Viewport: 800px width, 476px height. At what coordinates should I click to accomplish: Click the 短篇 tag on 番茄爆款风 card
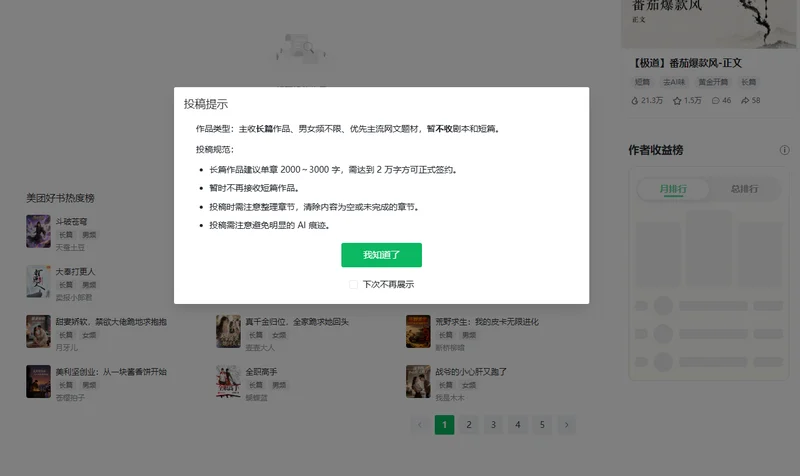(642, 82)
